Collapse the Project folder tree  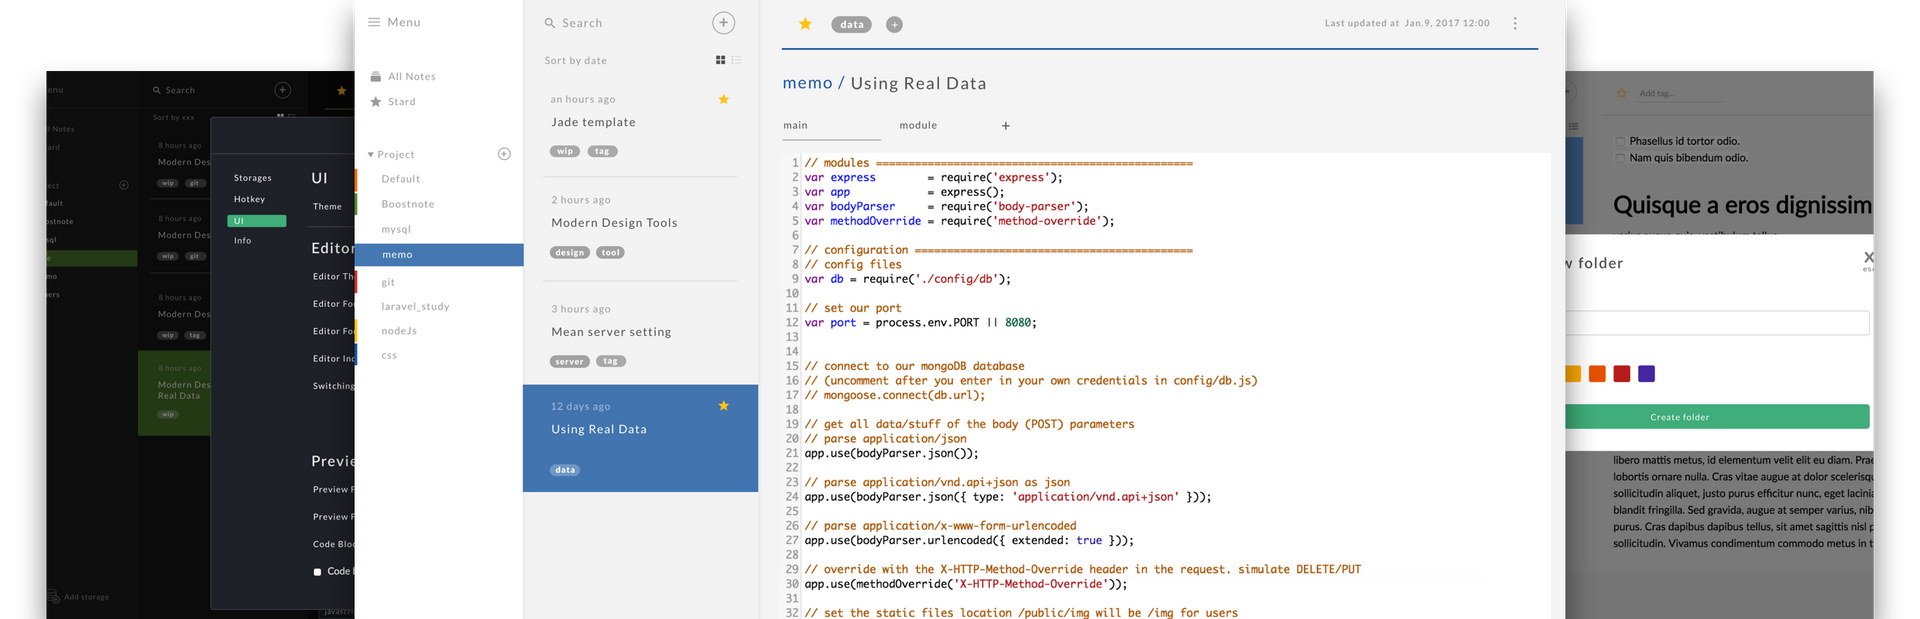click(371, 155)
